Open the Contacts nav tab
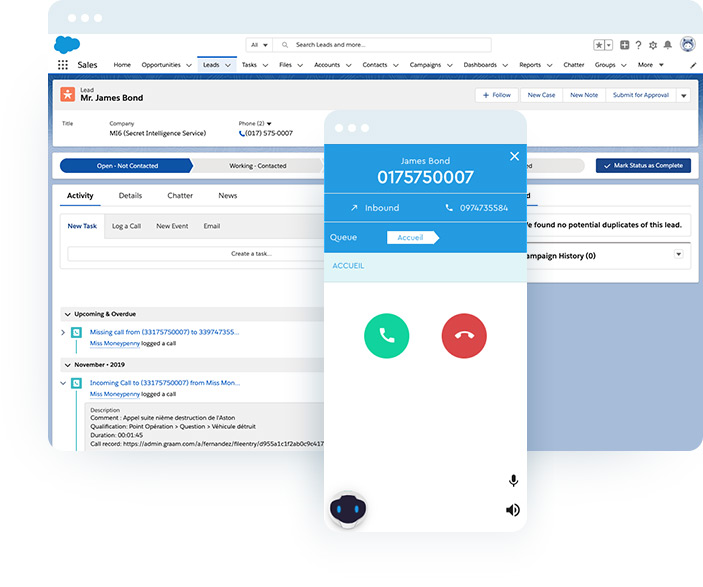 375,65
